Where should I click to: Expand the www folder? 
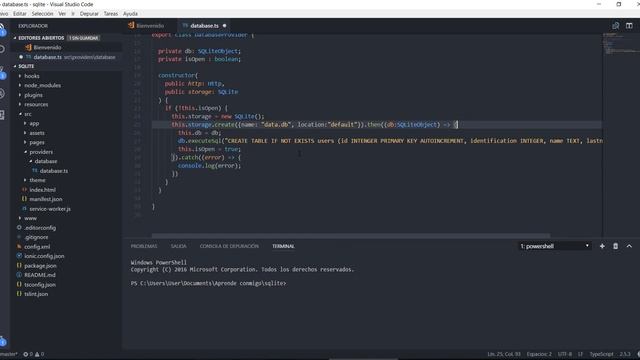coord(30,218)
